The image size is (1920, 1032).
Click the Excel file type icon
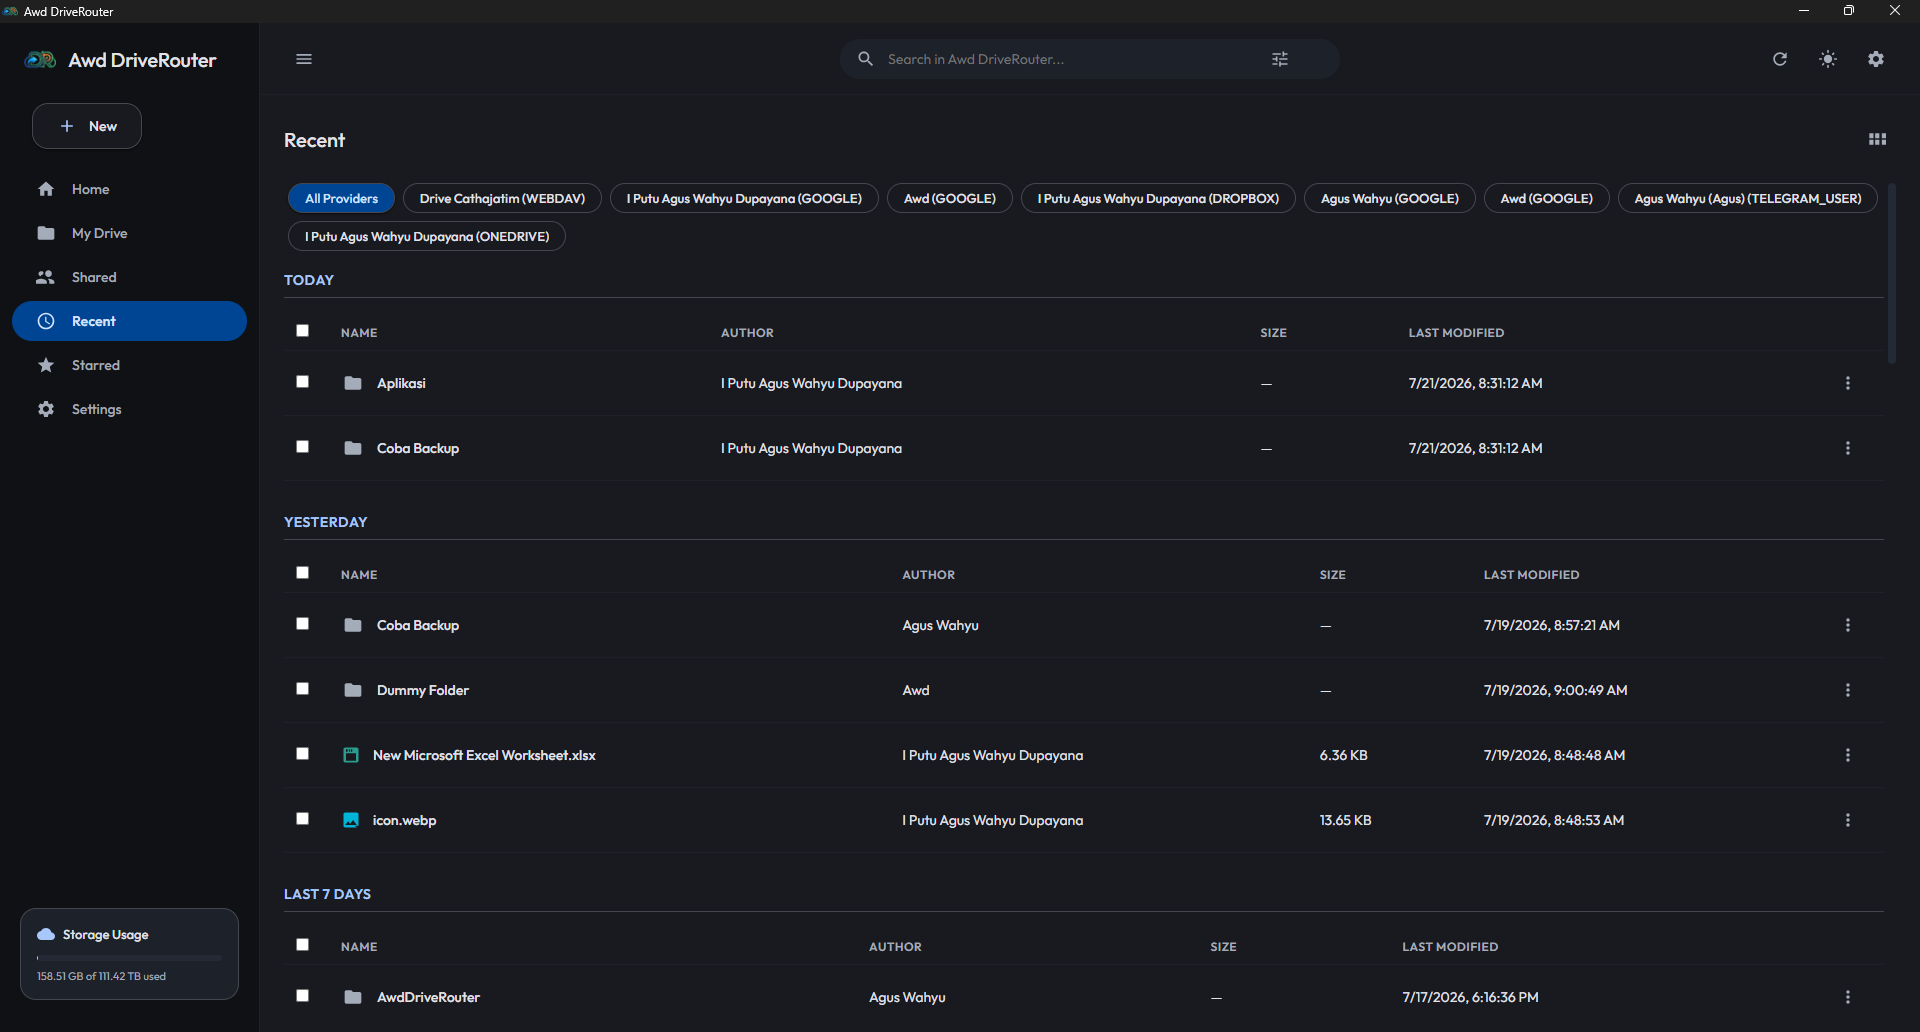351,755
